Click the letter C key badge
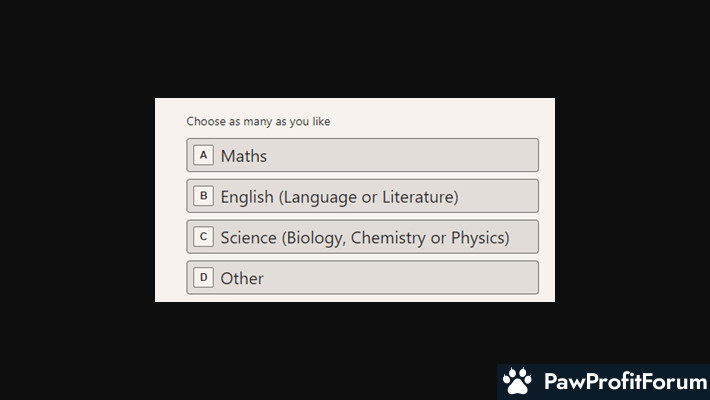This screenshot has width=710, height=400. point(203,236)
